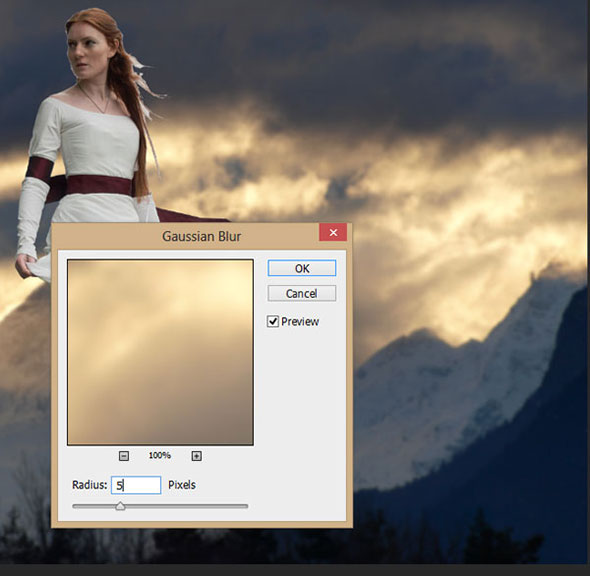The image size is (590, 576).
Task: Click the Radius label text
Action: 90,485
